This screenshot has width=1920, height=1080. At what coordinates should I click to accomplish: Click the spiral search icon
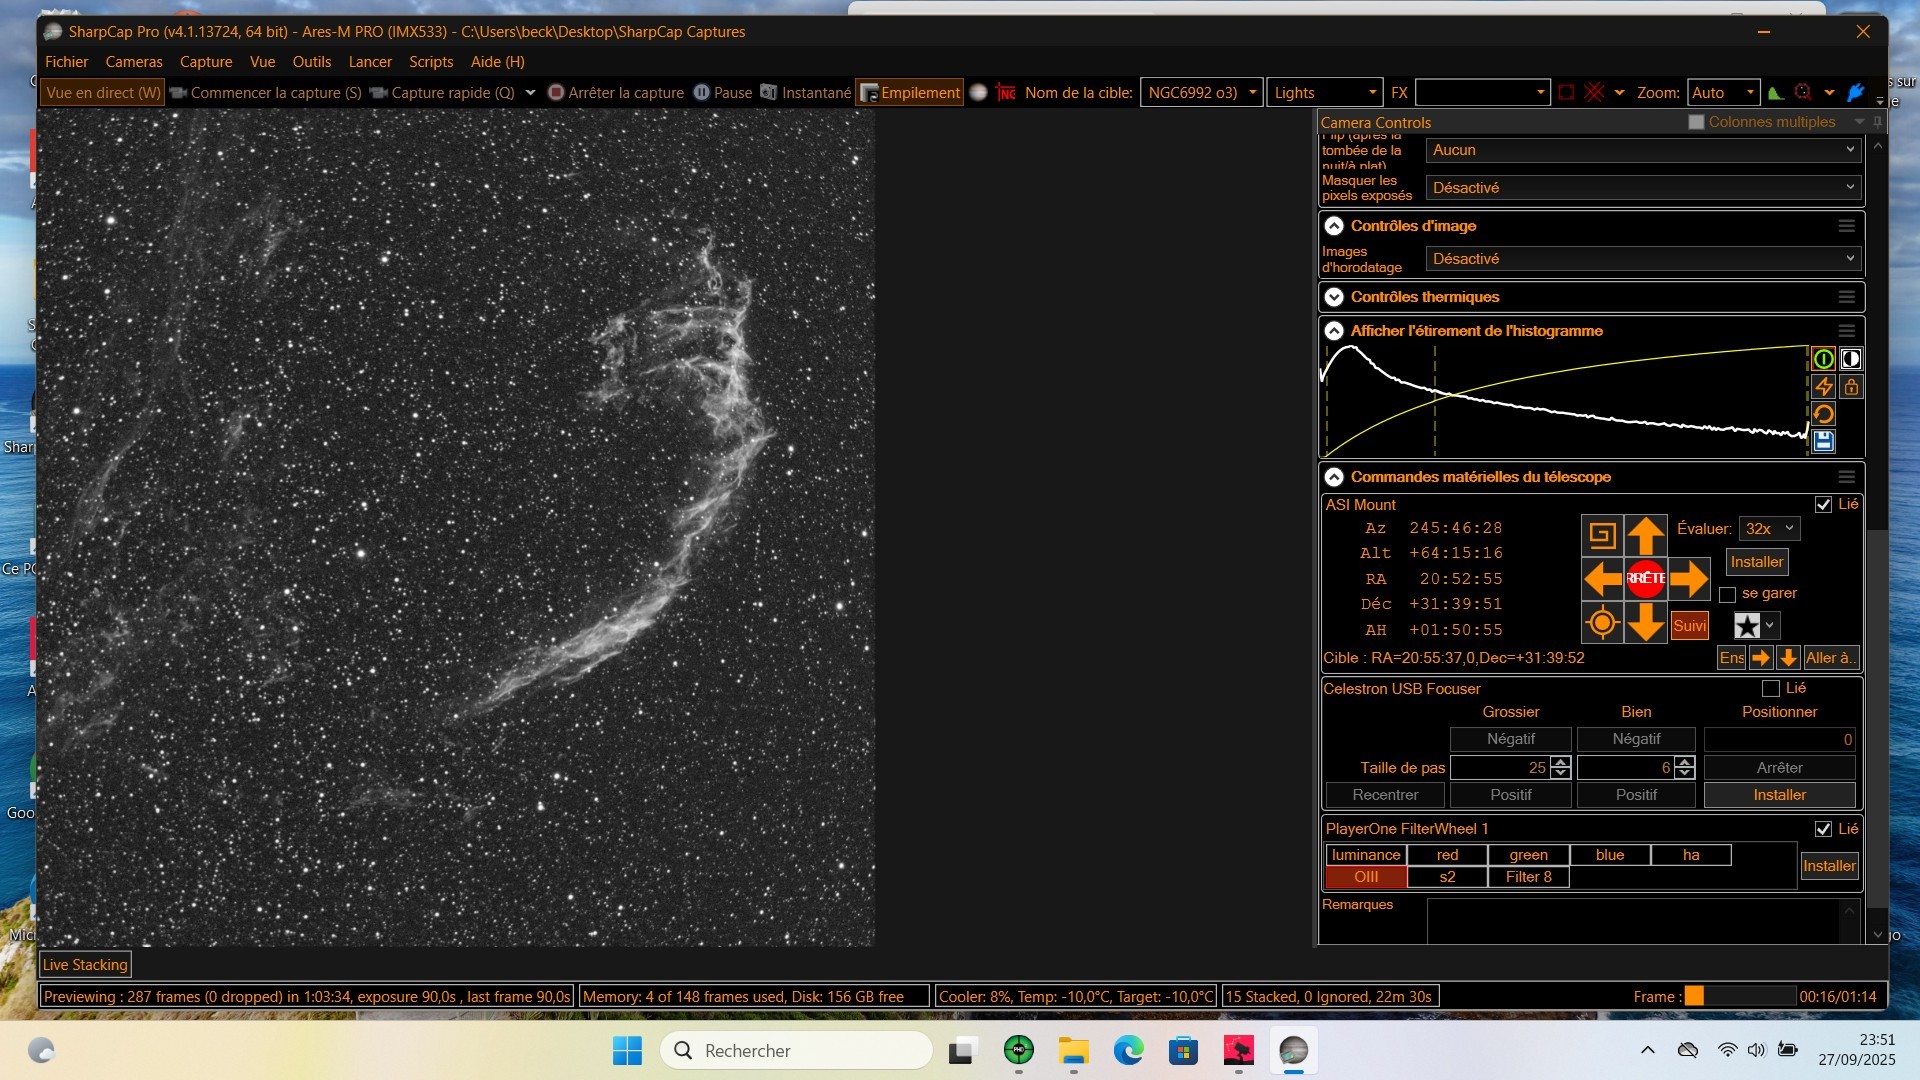point(1602,535)
